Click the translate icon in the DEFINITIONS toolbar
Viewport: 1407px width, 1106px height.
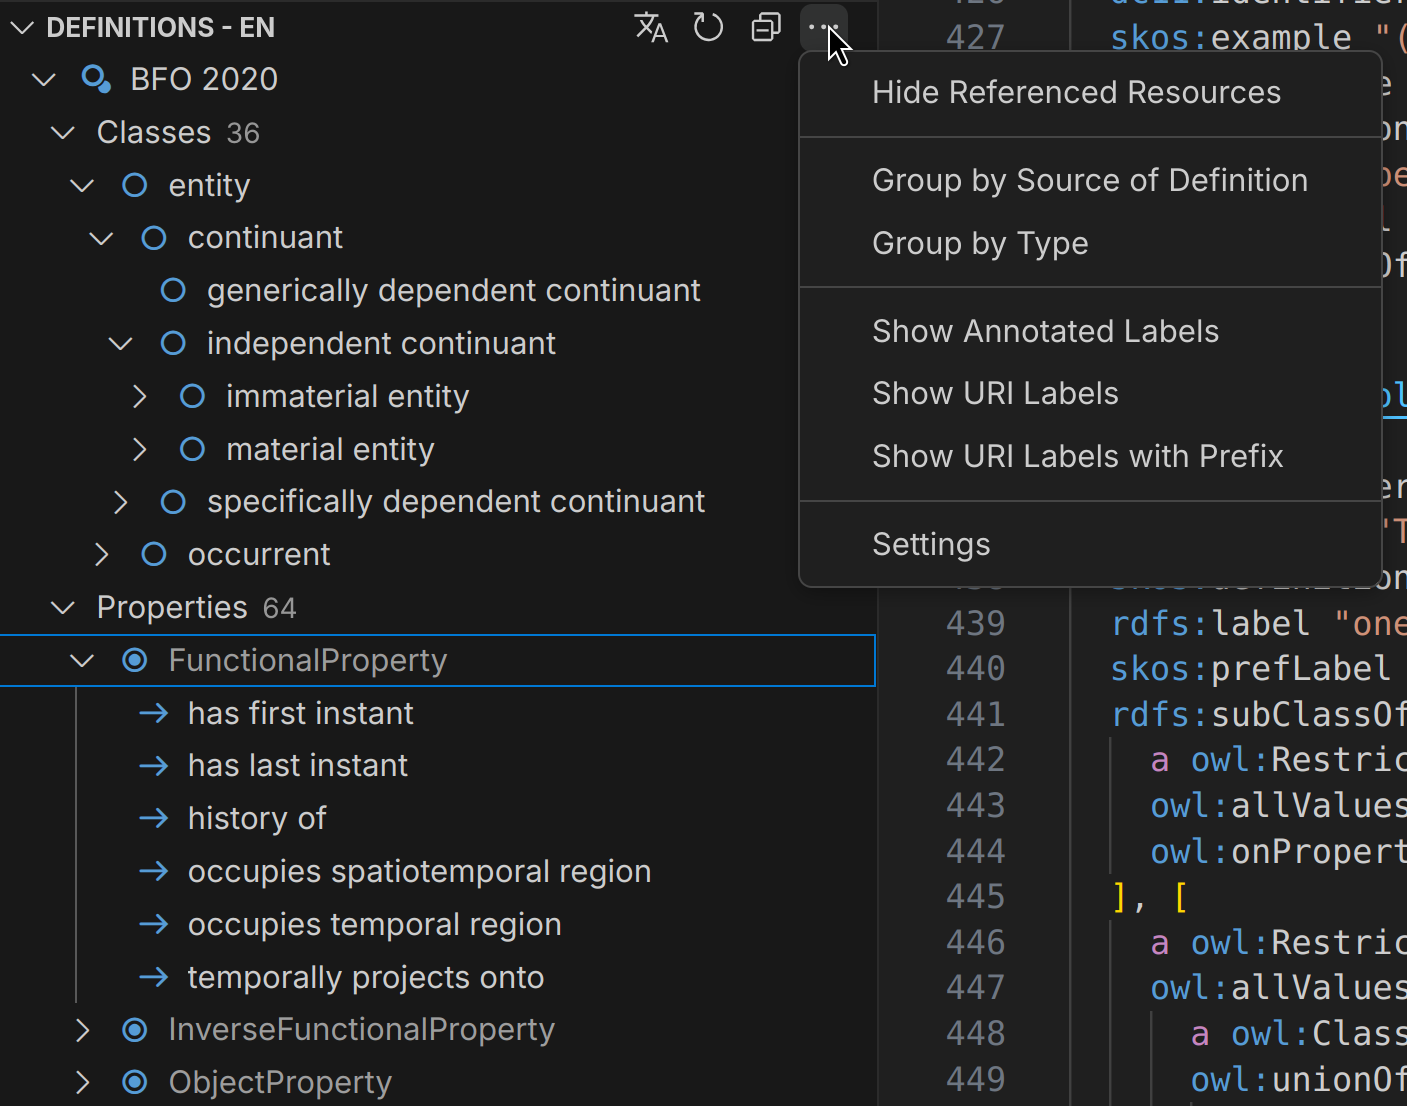coord(651,27)
